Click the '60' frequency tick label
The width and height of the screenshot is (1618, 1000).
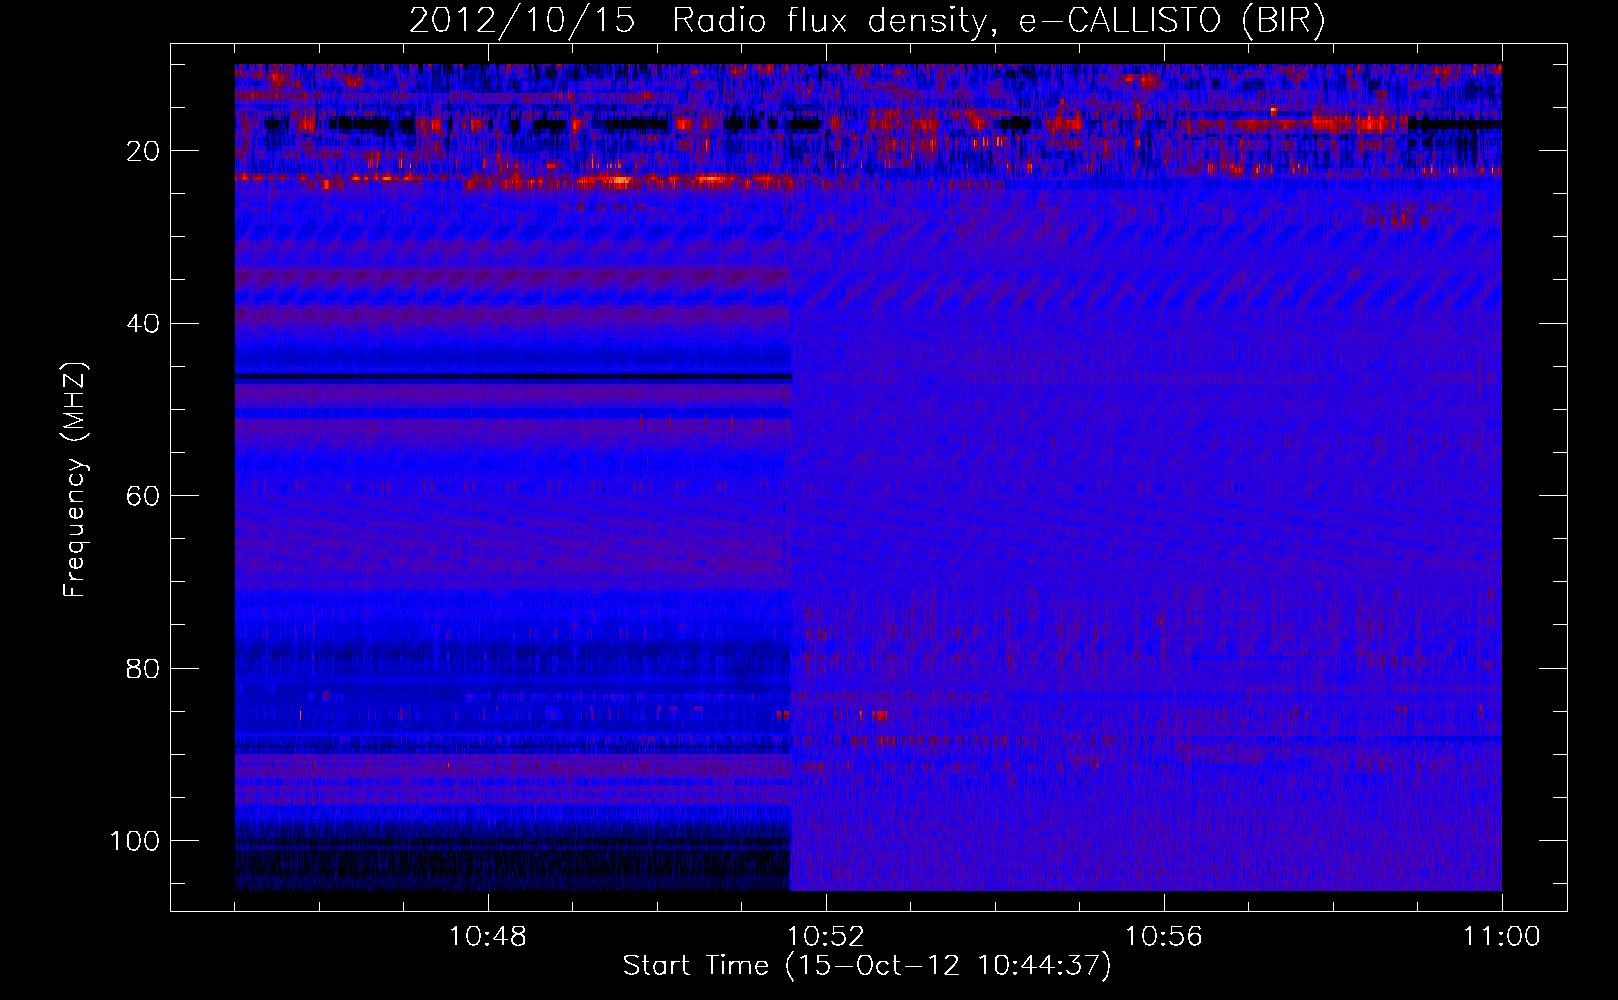tap(143, 497)
